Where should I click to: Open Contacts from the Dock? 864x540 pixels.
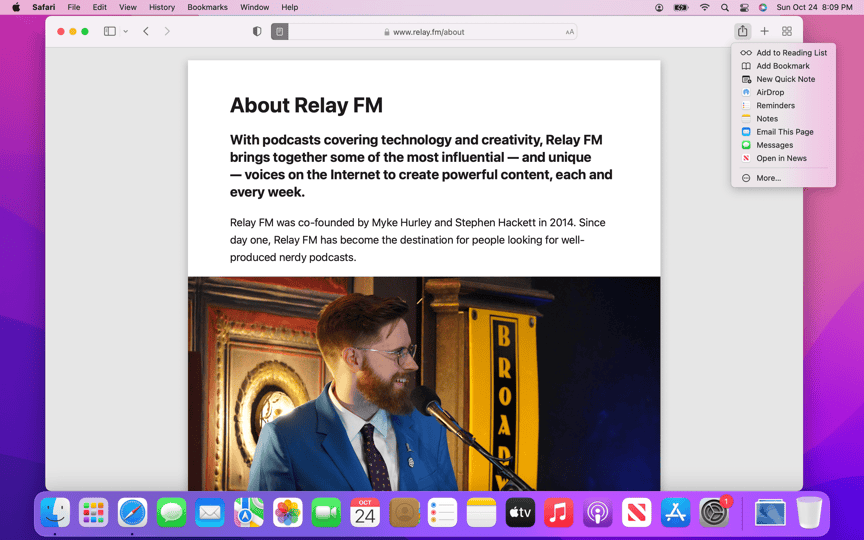click(404, 512)
